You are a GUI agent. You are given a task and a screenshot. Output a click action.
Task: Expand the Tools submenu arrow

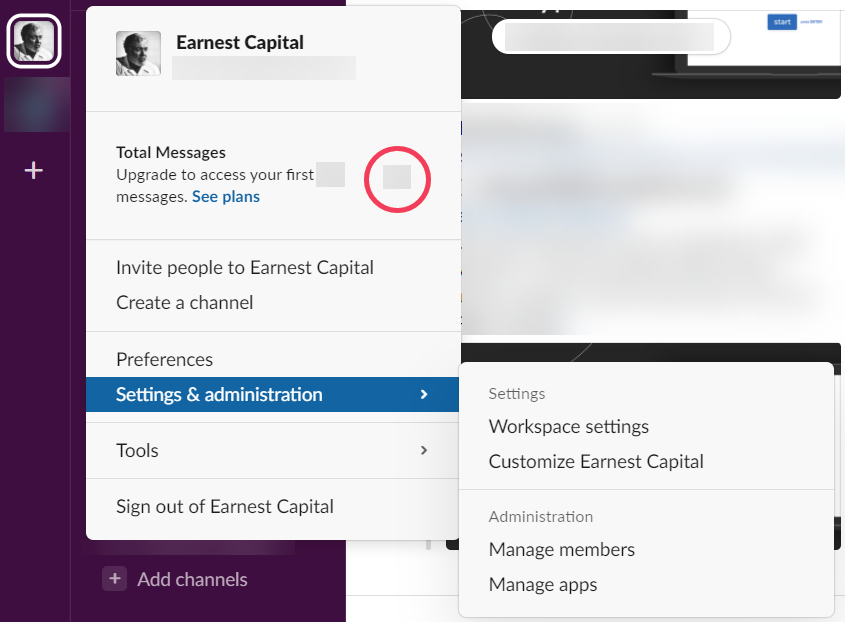(424, 451)
